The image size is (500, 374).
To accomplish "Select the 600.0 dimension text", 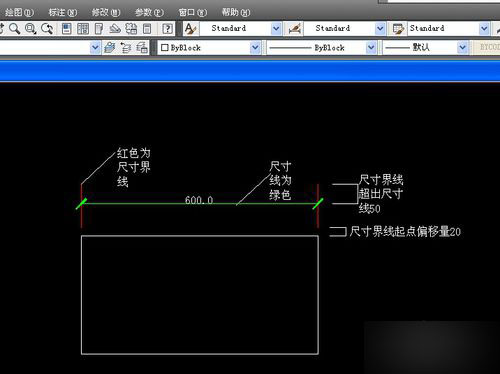I will (x=199, y=200).
